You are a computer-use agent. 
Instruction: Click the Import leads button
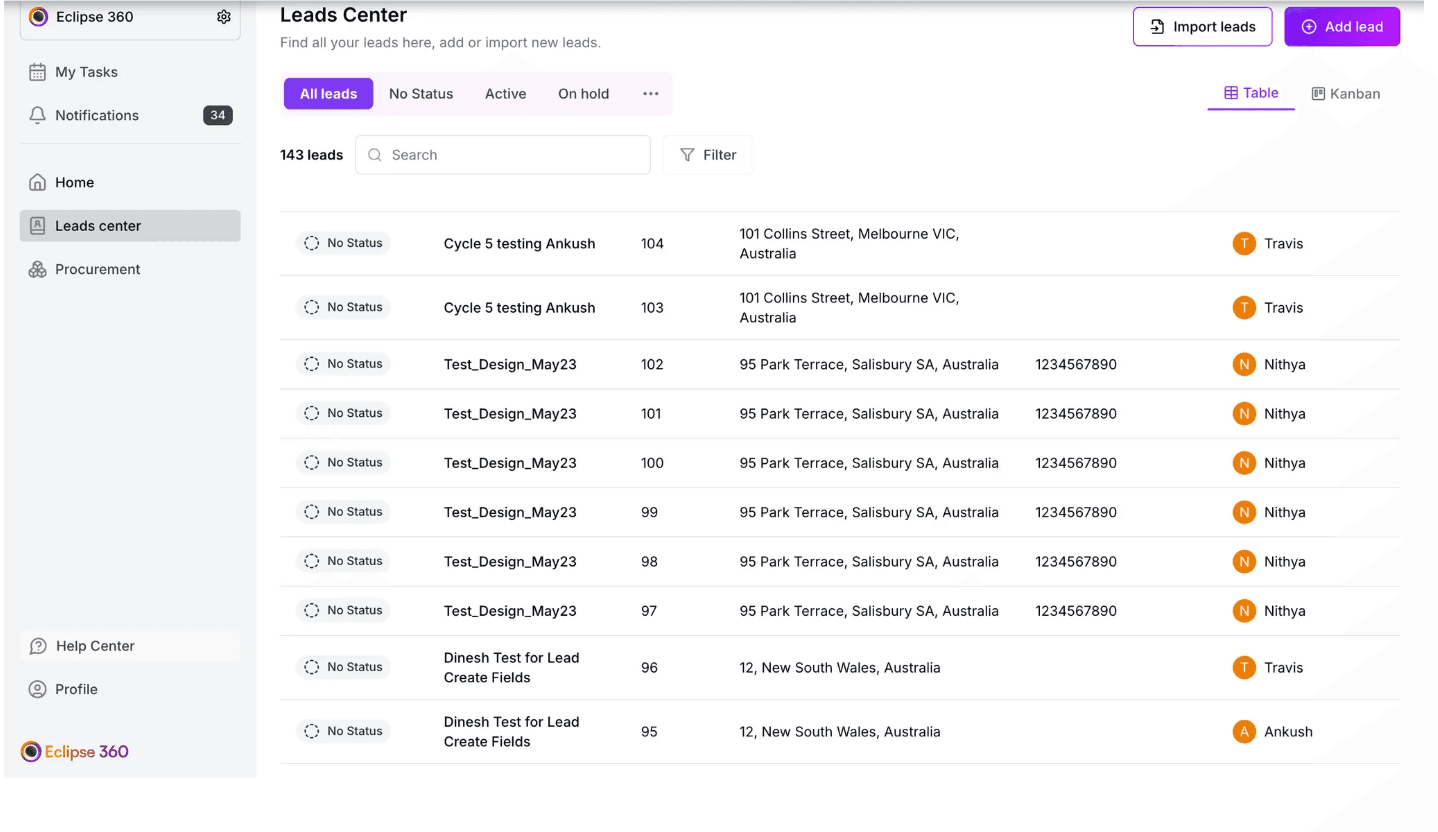1202,27
